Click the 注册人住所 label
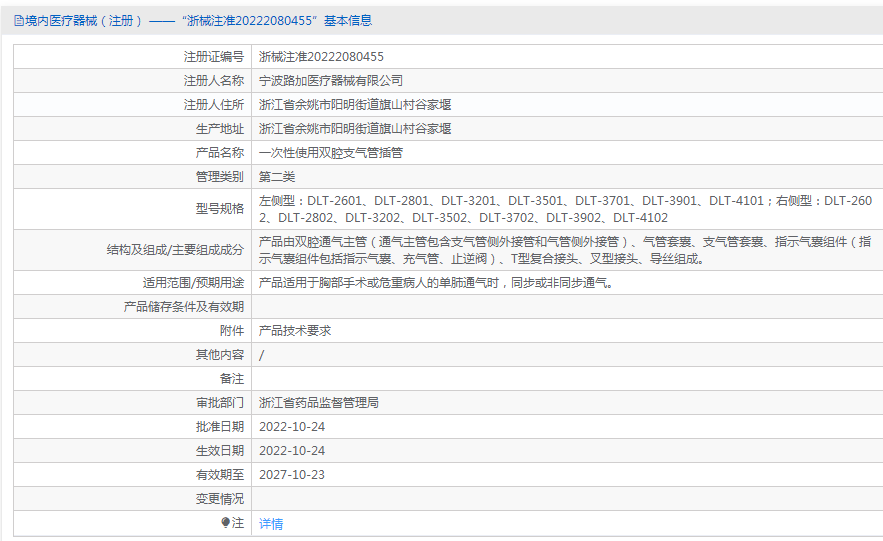This screenshot has height=541, width=883. coord(213,105)
